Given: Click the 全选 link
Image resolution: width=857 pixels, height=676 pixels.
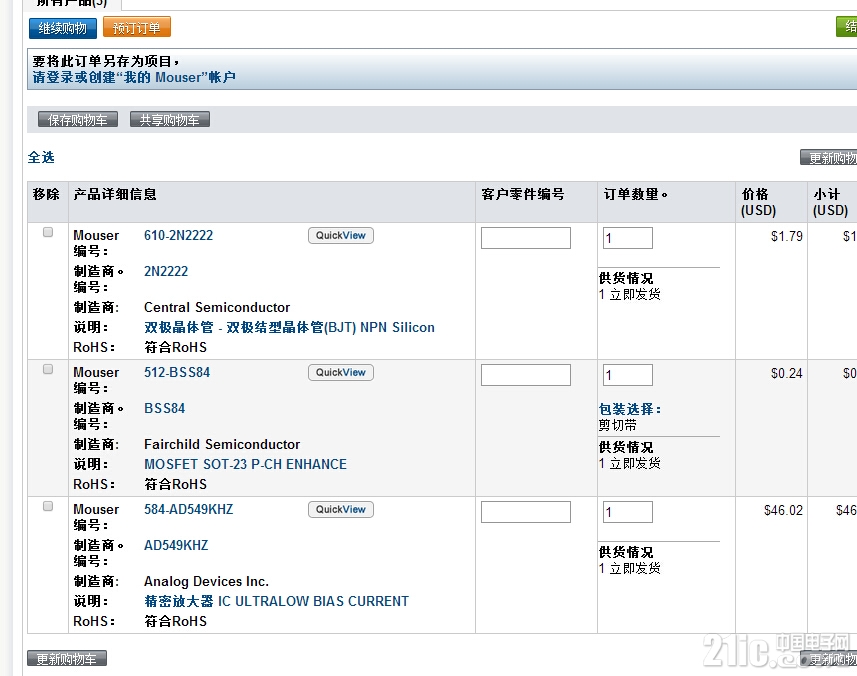Looking at the screenshot, I should [x=41, y=157].
